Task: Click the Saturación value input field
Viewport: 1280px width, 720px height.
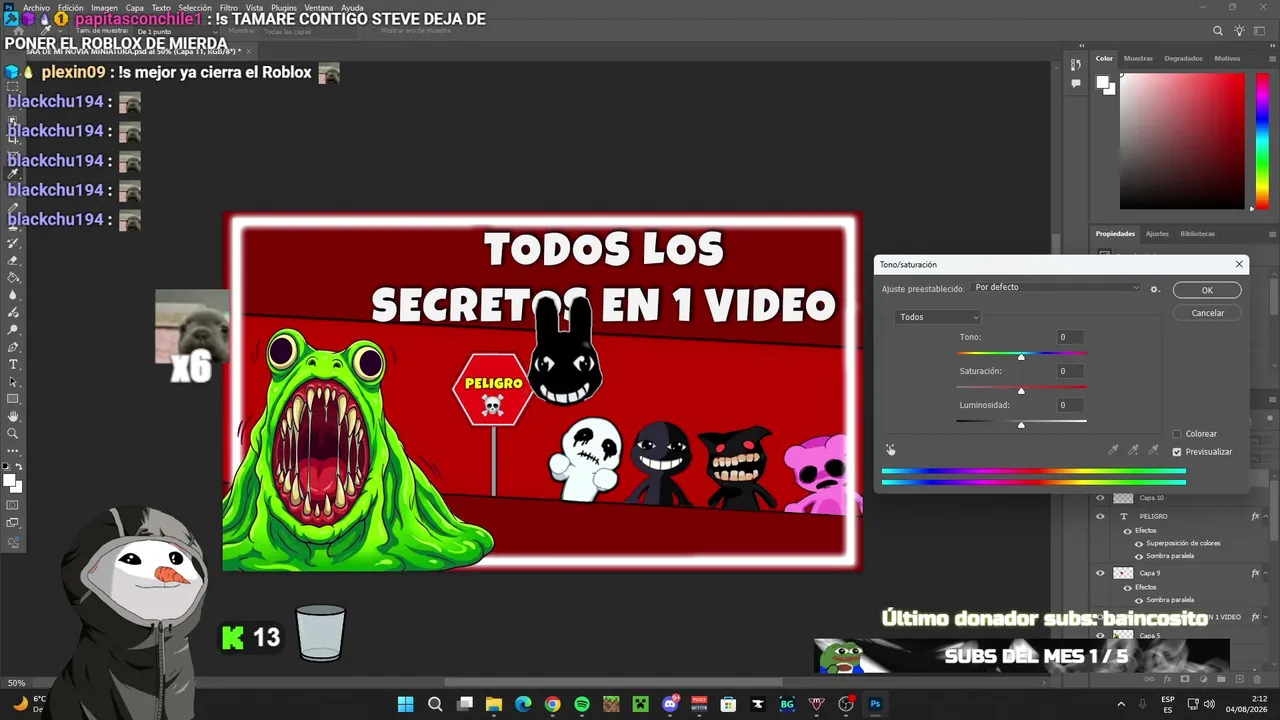Action: [x=1070, y=371]
